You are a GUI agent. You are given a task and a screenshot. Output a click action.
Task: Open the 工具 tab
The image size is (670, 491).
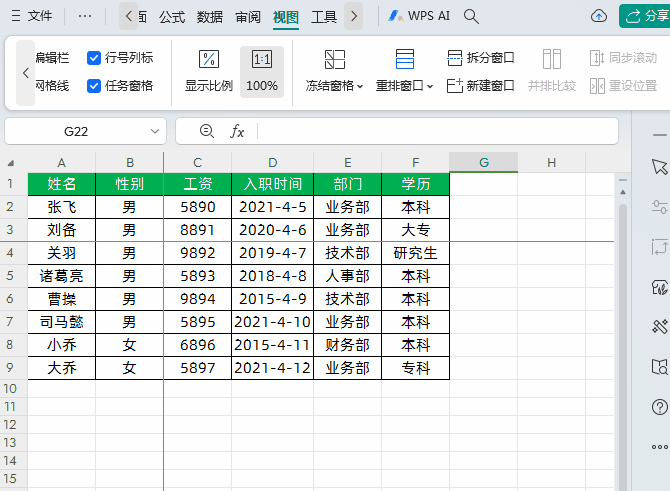(x=324, y=17)
